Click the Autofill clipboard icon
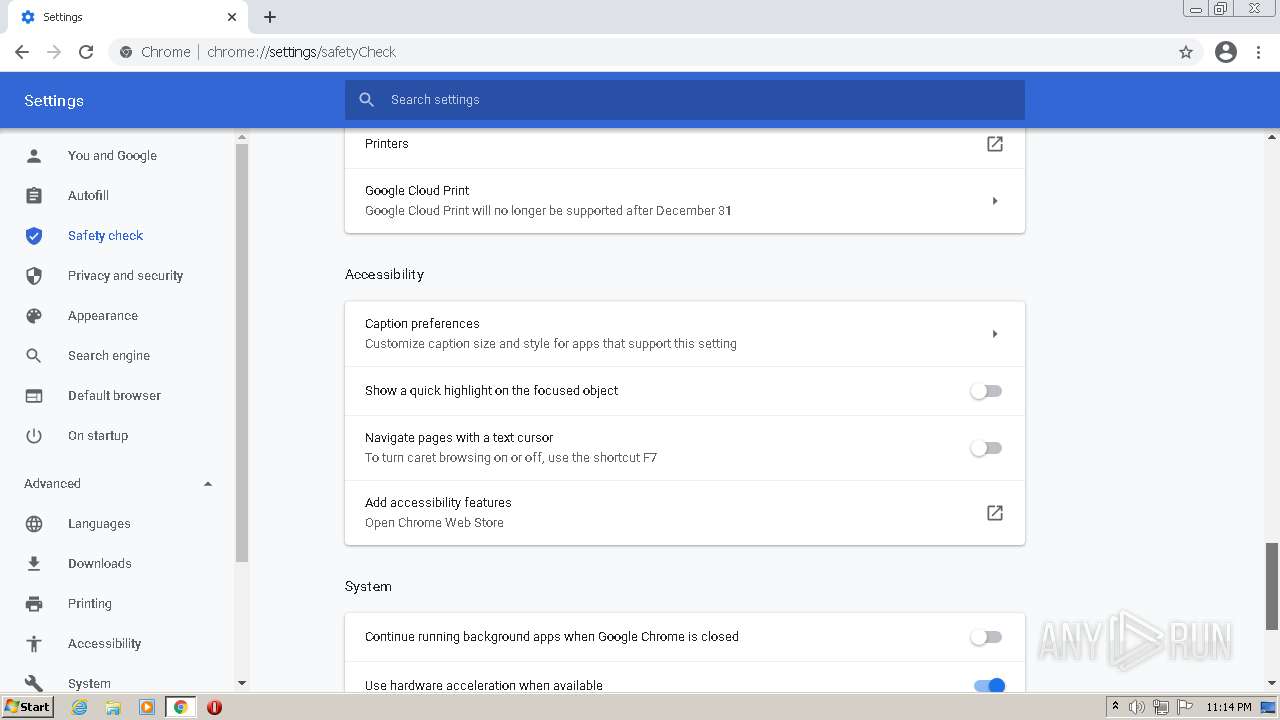This screenshot has height=720, width=1280. 34,196
